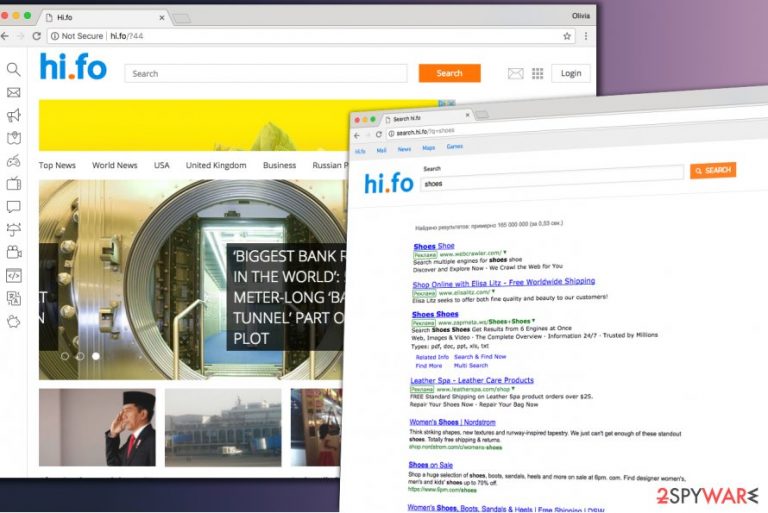Select the first carousel slide dot
The height and width of the screenshot is (513, 768).
[x=65, y=356]
